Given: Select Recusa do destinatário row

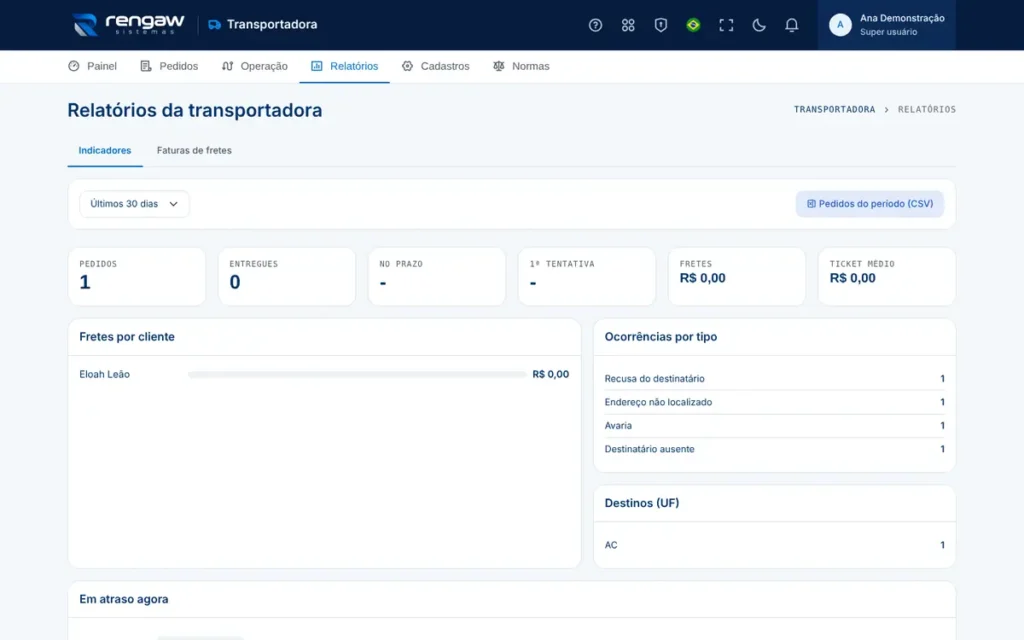Looking at the screenshot, I should point(774,379).
